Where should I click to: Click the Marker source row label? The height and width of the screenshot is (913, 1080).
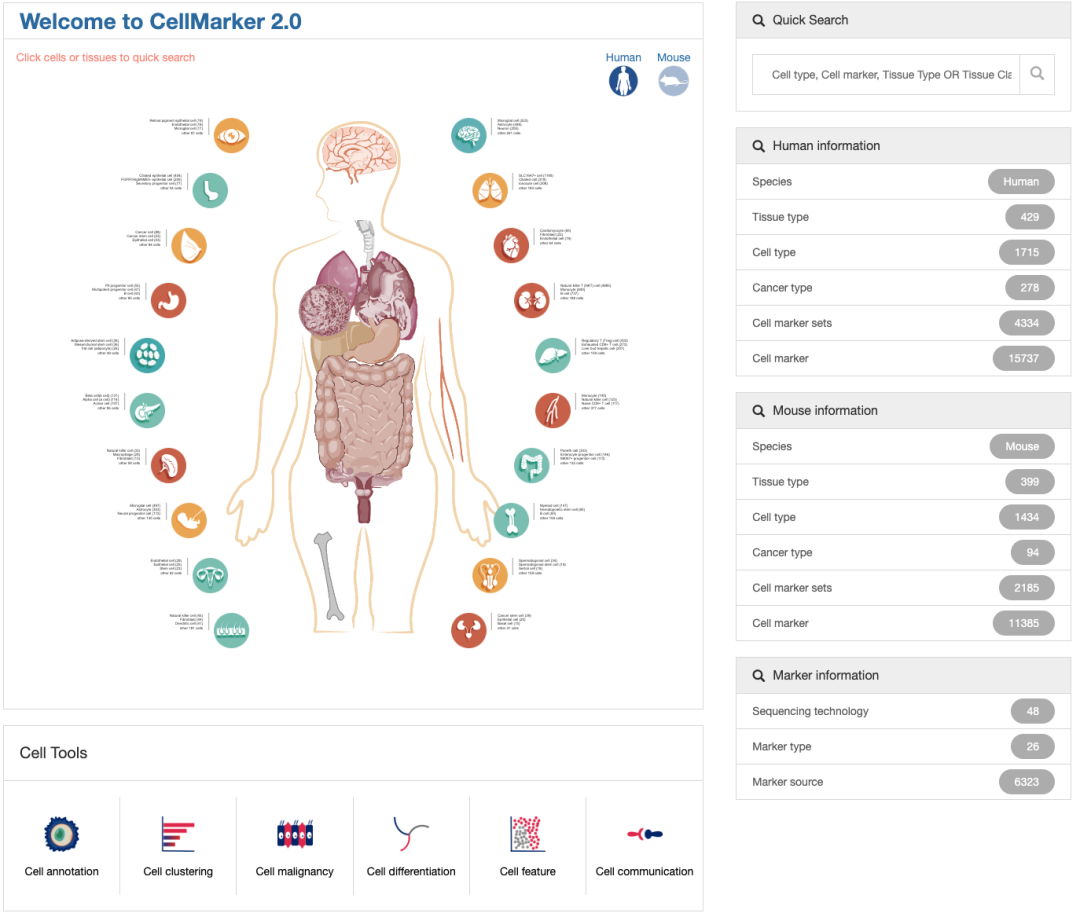(787, 781)
